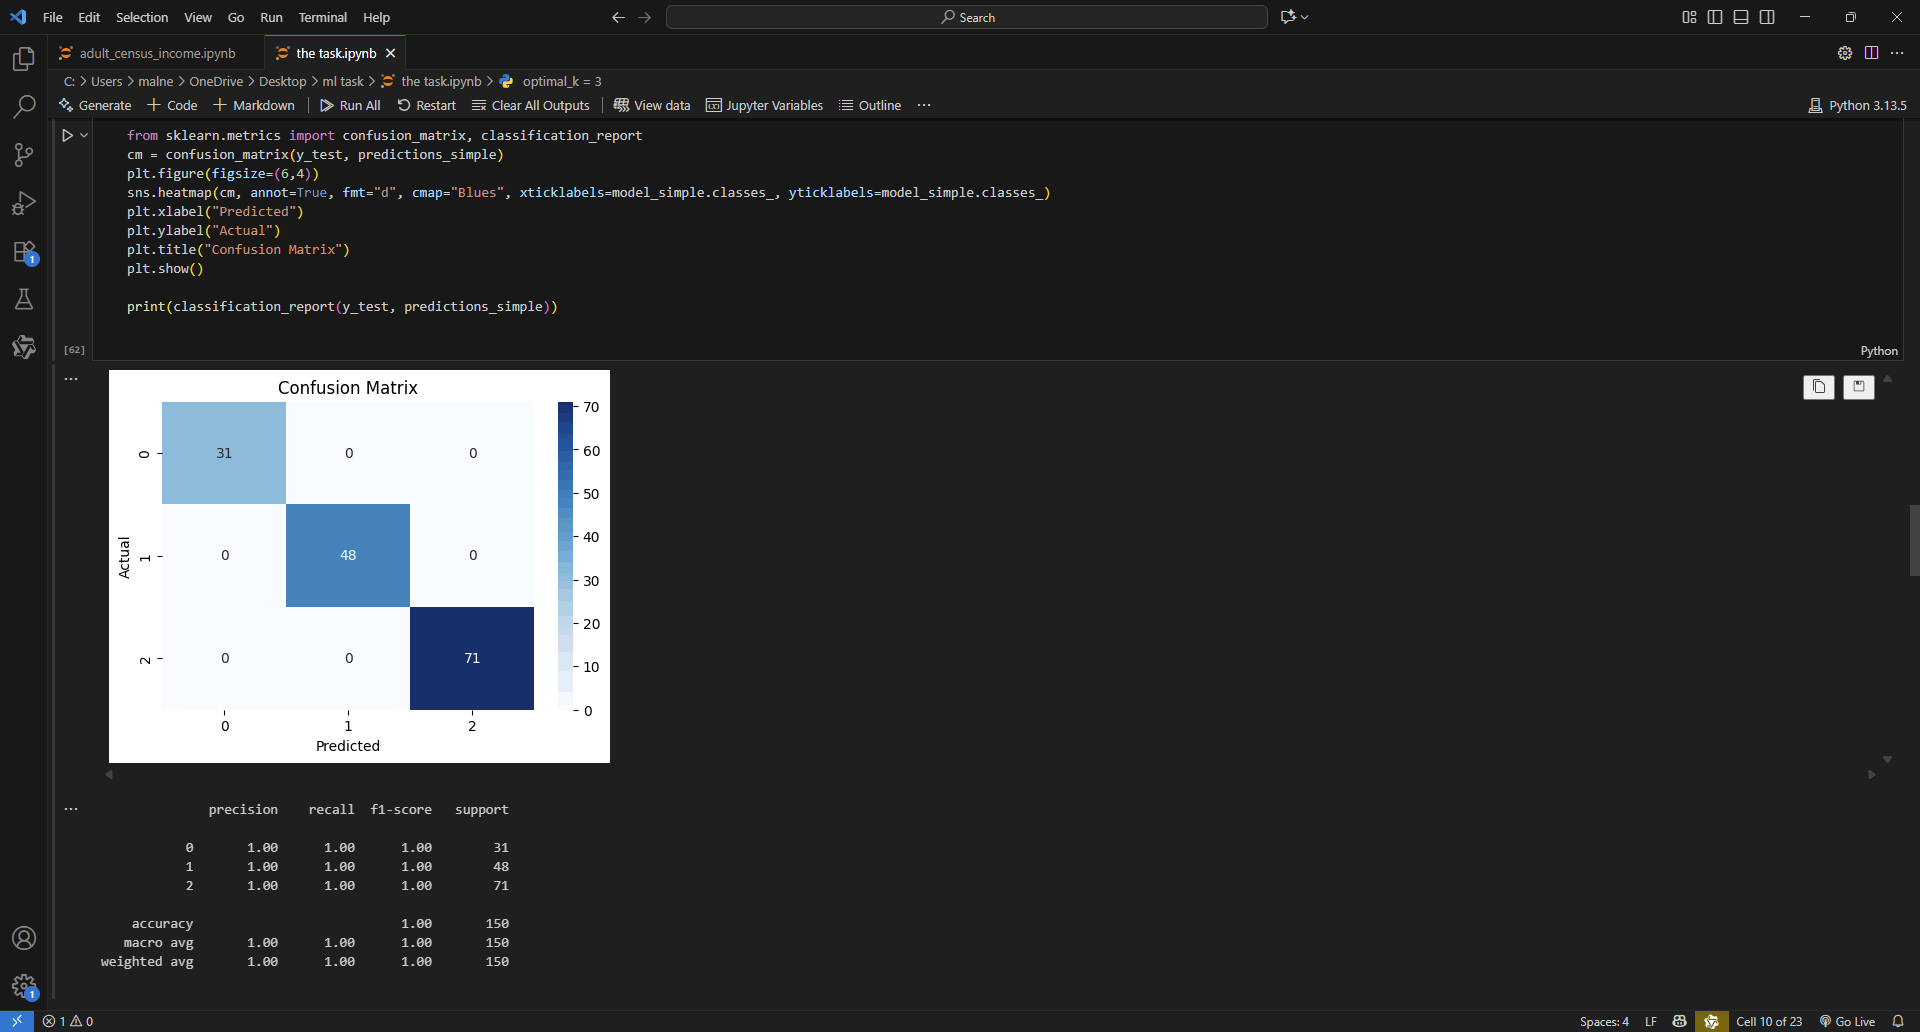This screenshot has width=1920, height=1032.
Task: Click the editor vertical scrollbar thumb
Action: 1913,540
